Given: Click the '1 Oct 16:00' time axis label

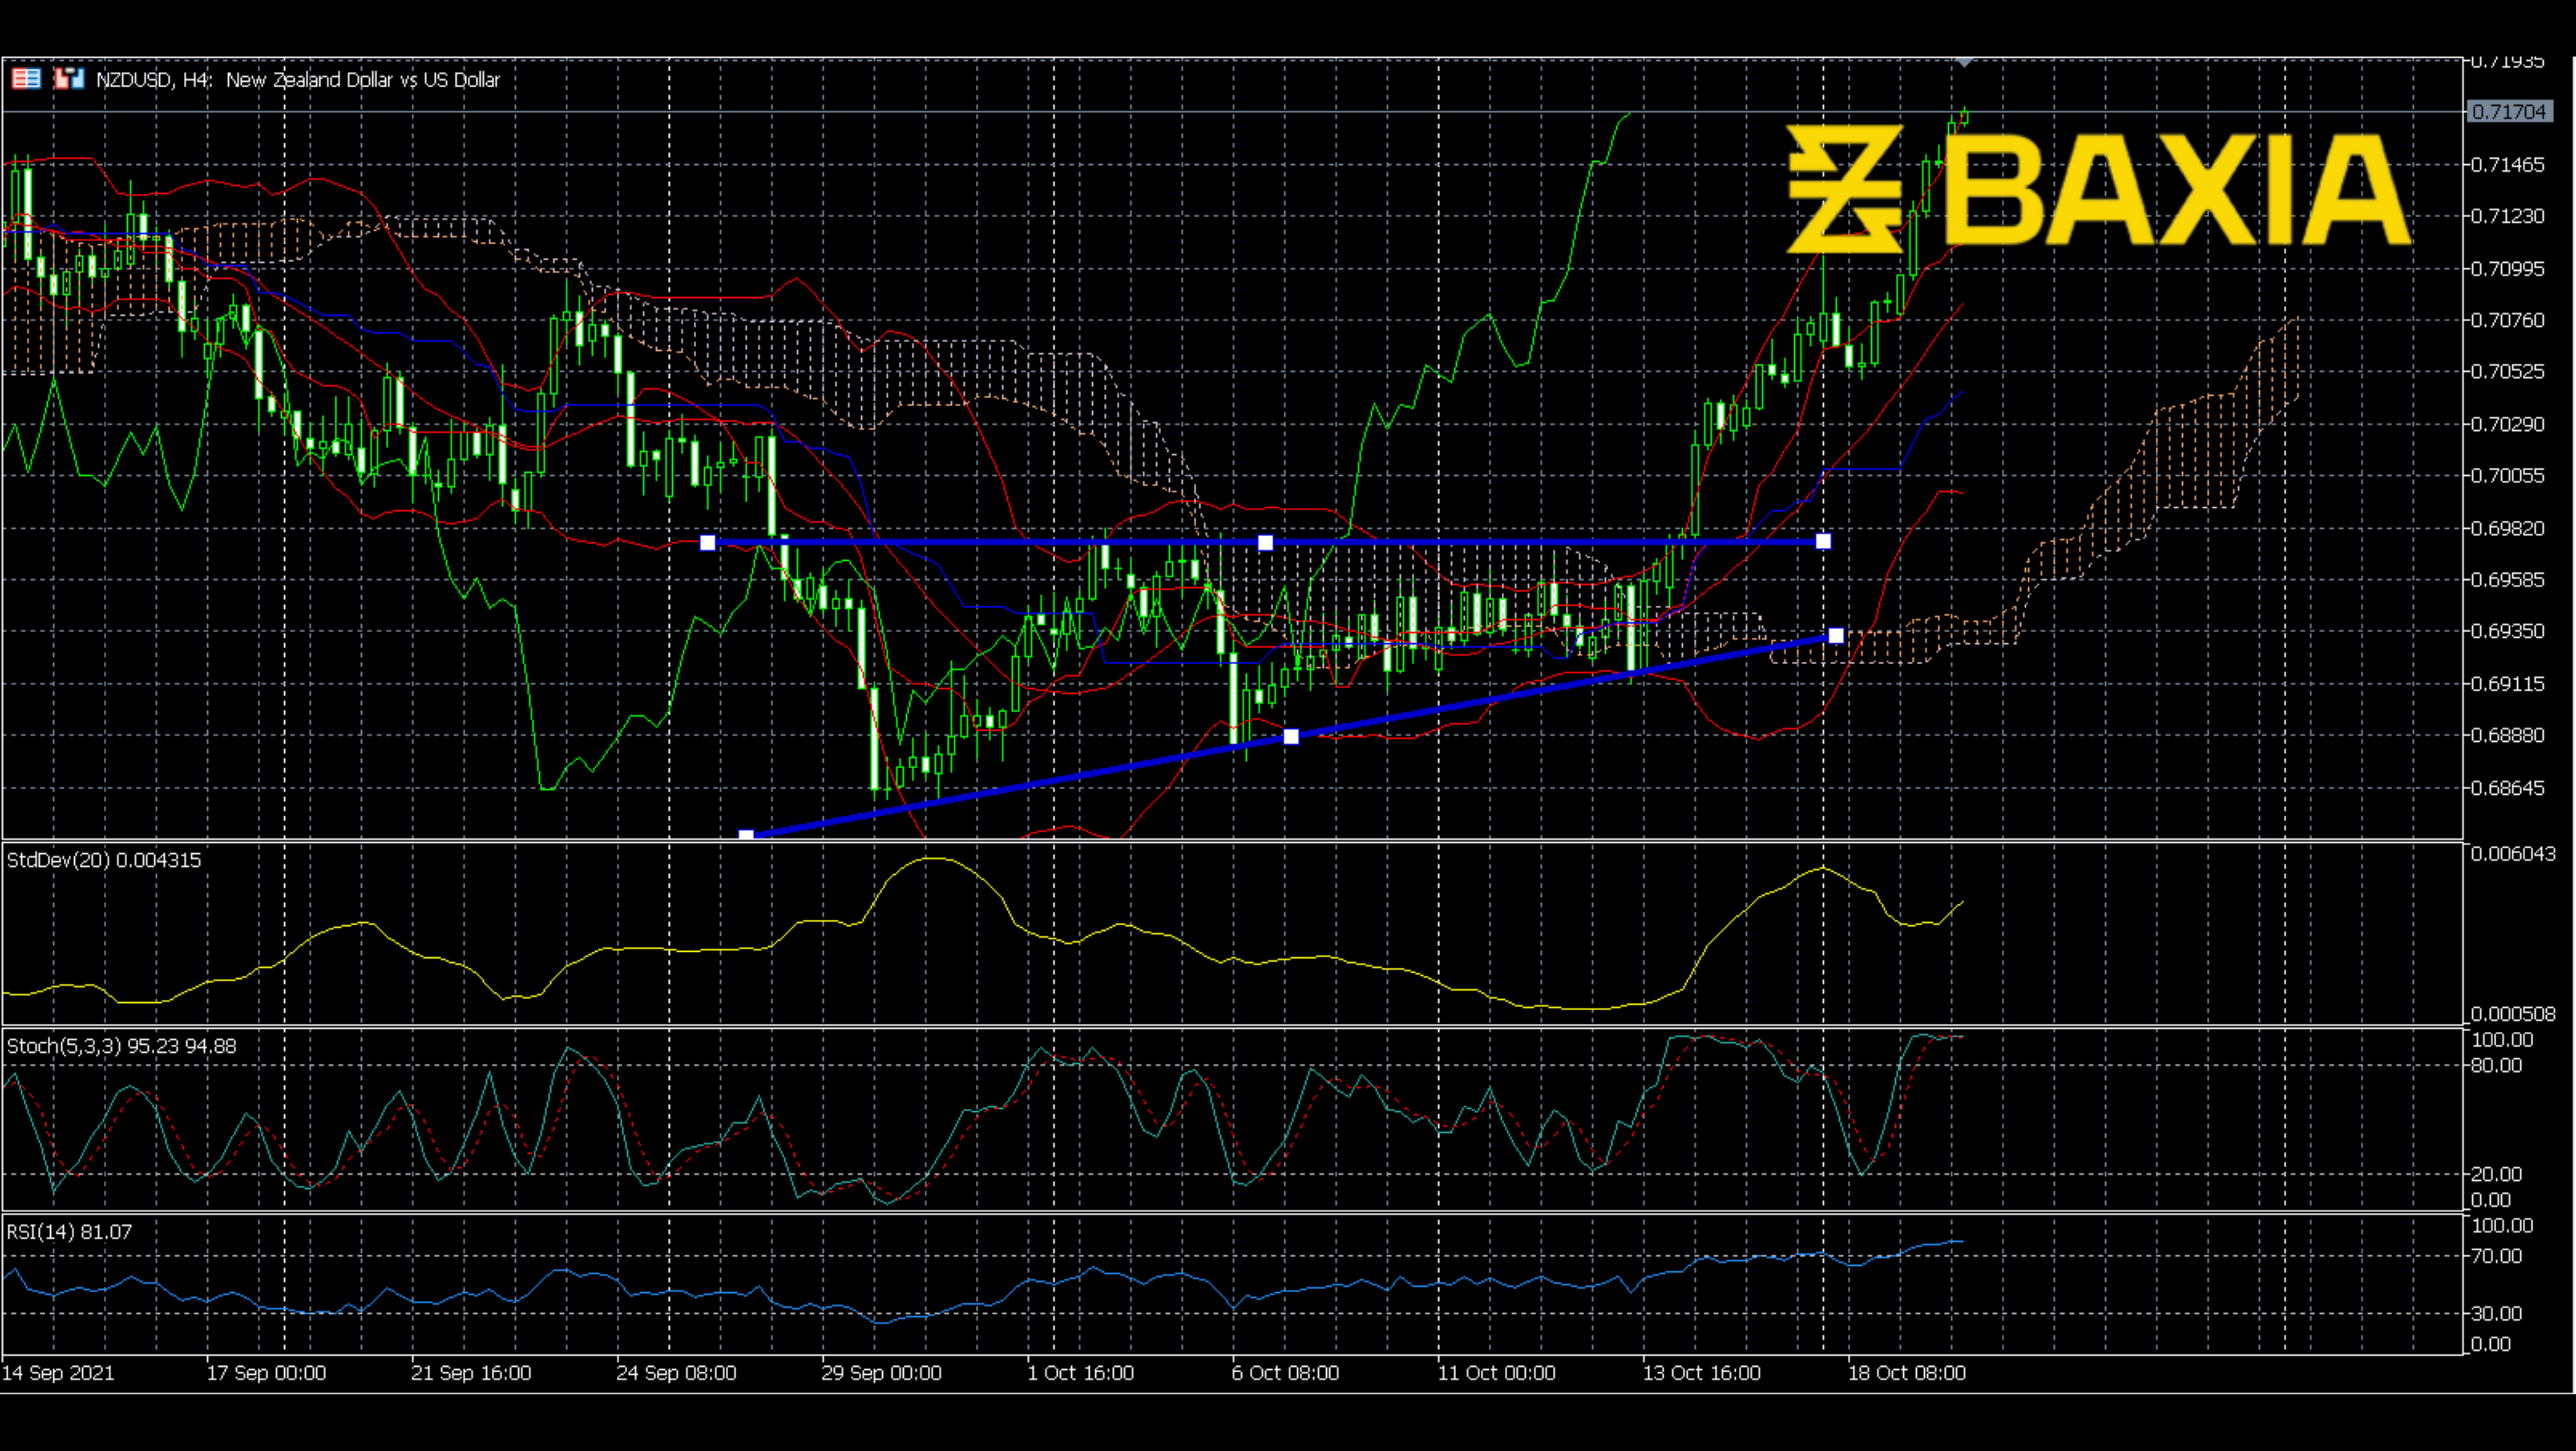Looking at the screenshot, I should [1081, 1373].
